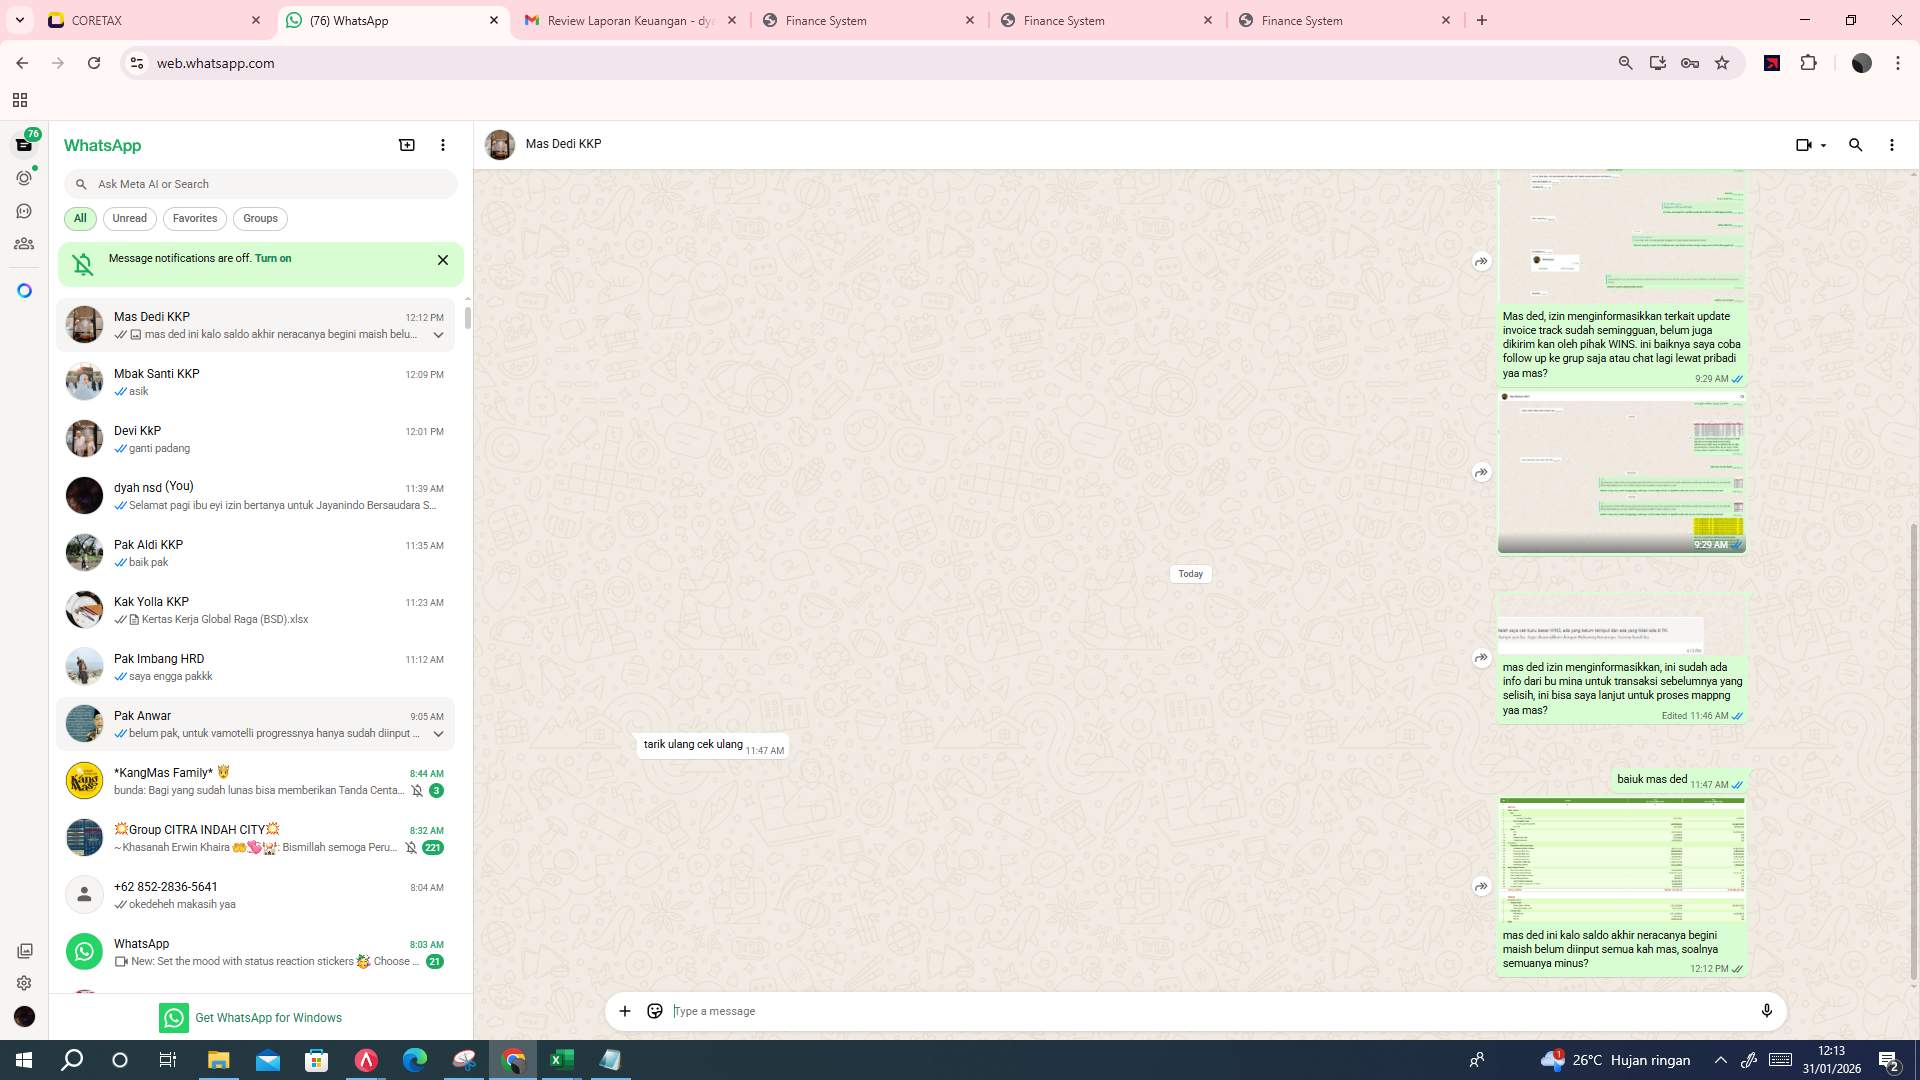Enable the Favorites filter
1920x1080 pixels.
194,218
